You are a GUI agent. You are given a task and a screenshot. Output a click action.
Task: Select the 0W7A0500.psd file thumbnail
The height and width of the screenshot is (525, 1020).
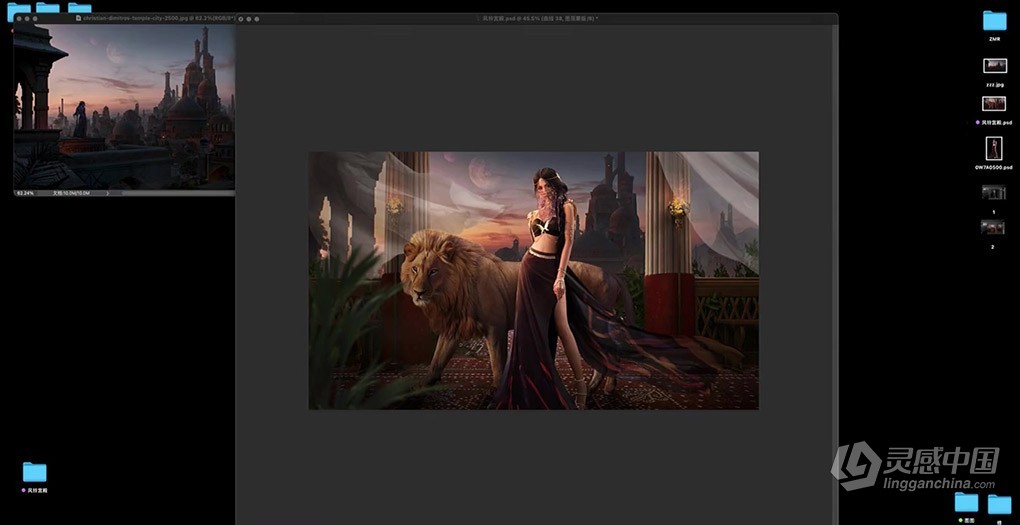[x=994, y=147]
